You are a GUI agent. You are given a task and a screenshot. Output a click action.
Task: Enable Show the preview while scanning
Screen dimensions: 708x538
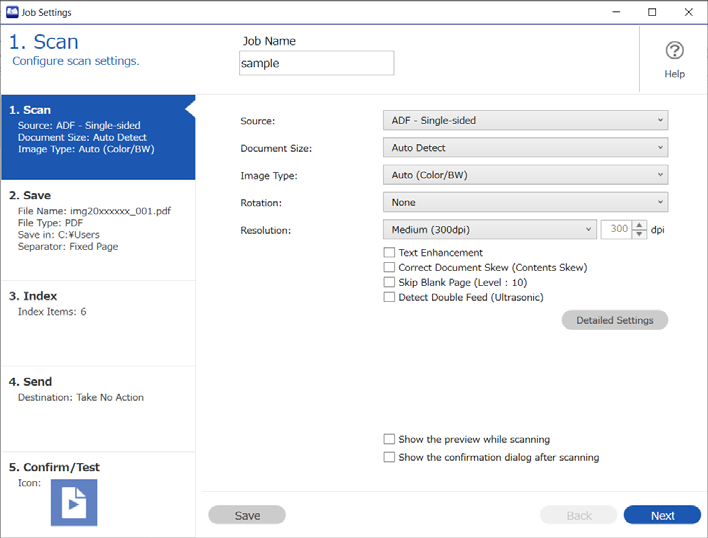point(389,439)
